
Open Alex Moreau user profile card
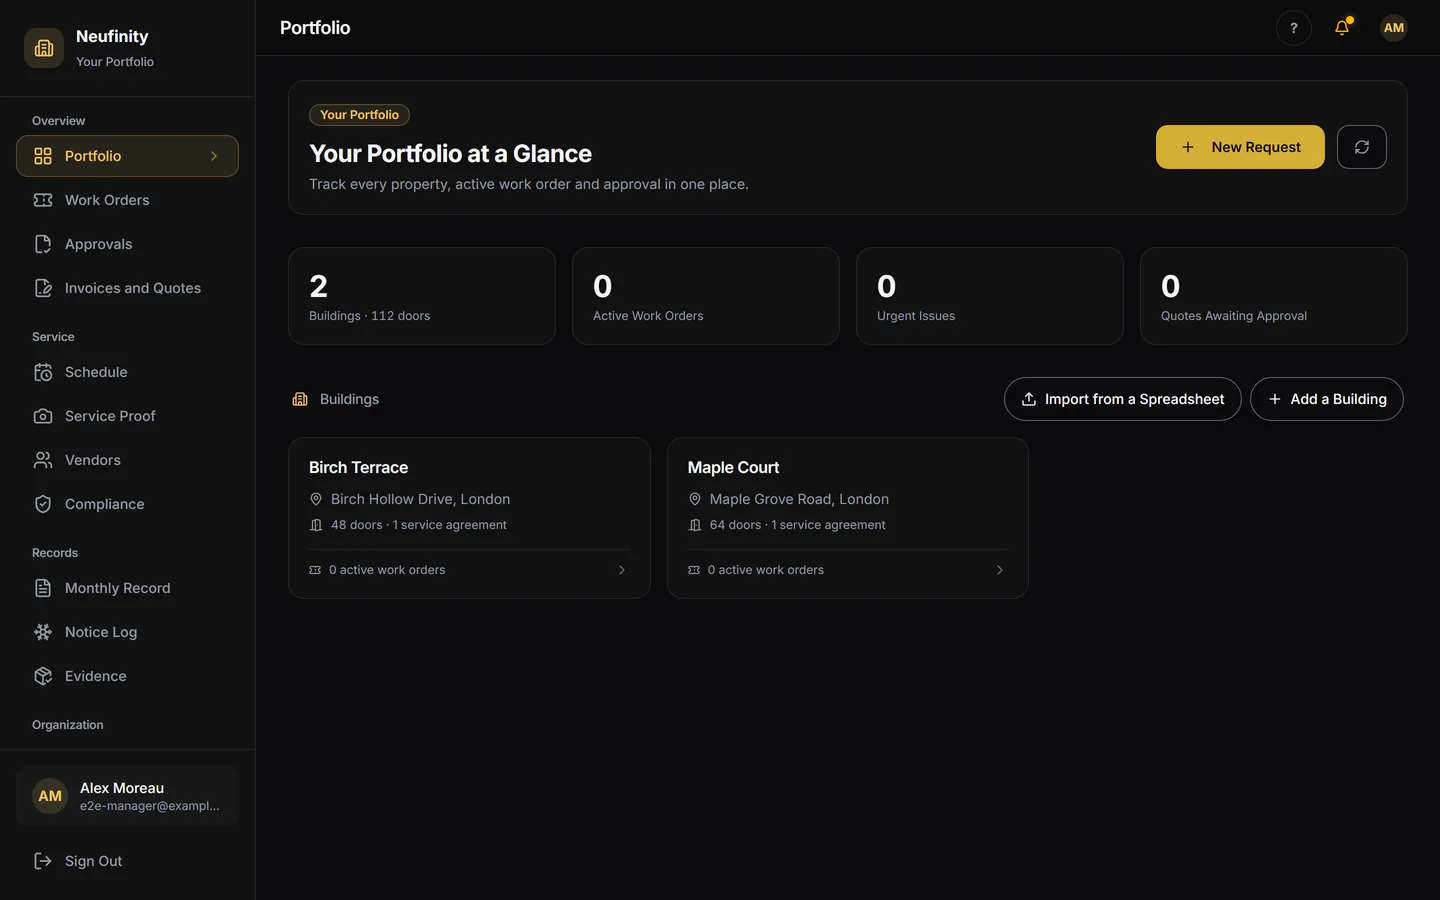pyautogui.click(x=127, y=796)
